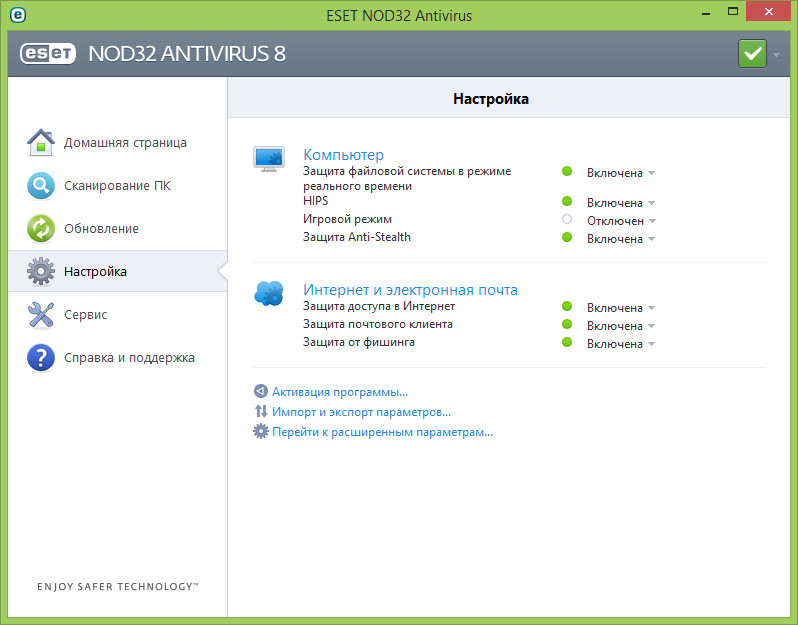Maximize the ESET NOD32 Antivirus window
This screenshot has height=625, width=798.
pos(732,12)
